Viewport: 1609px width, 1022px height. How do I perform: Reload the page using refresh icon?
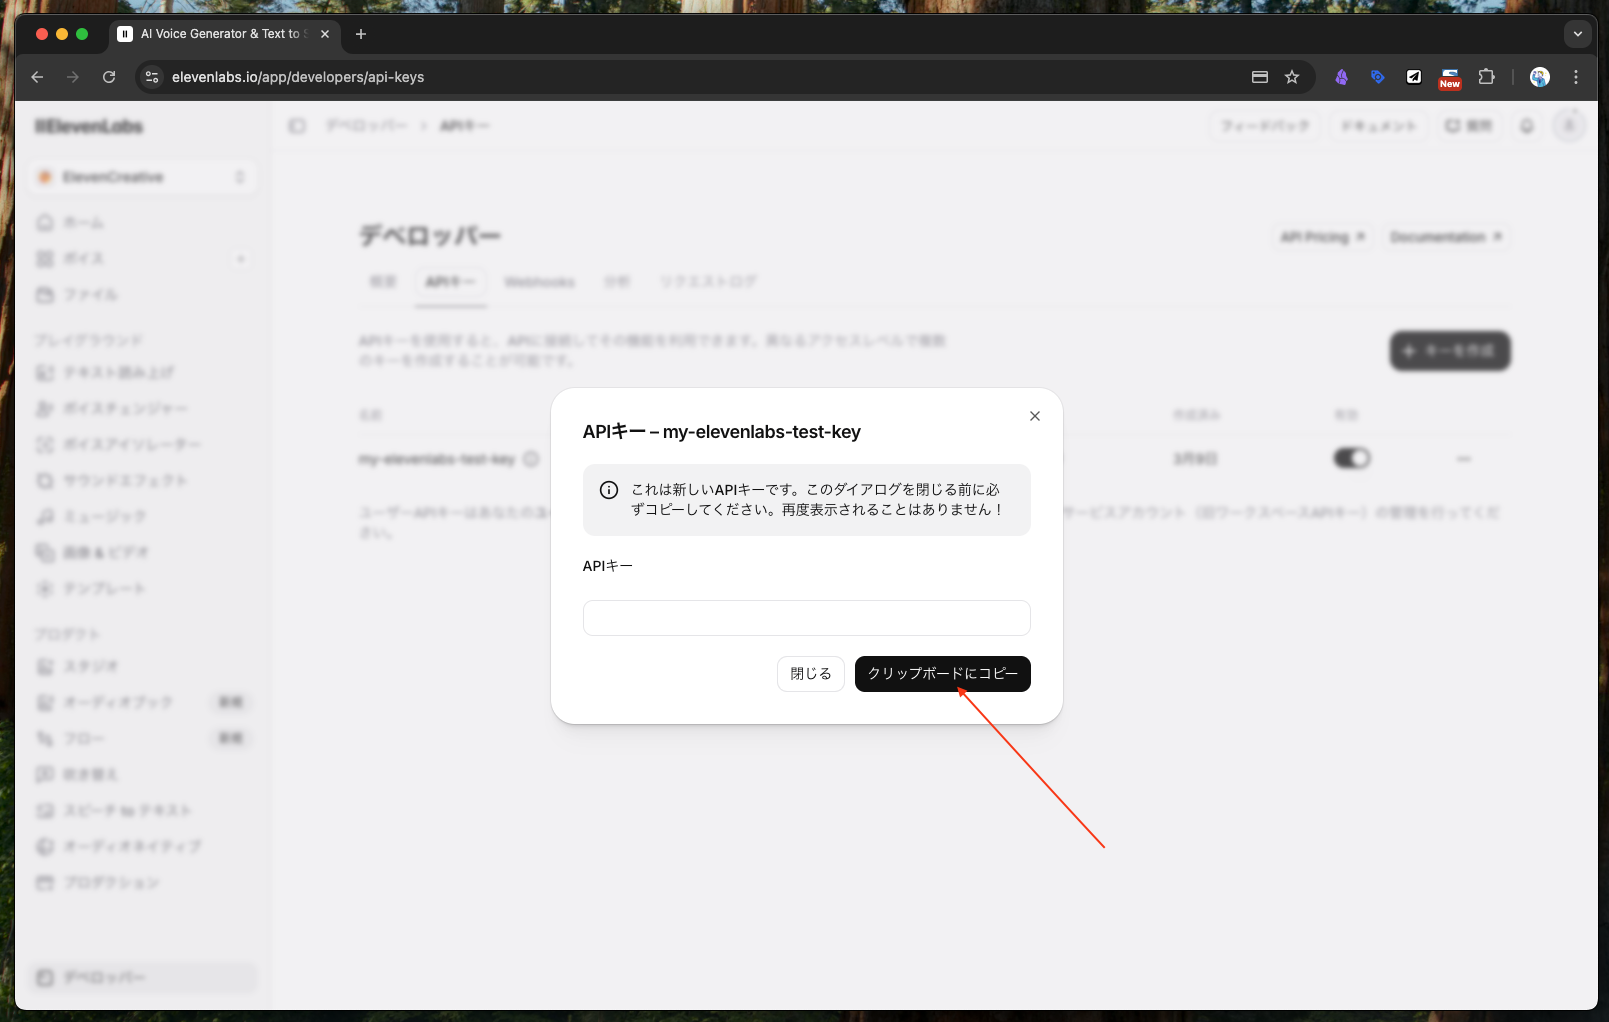tap(109, 77)
